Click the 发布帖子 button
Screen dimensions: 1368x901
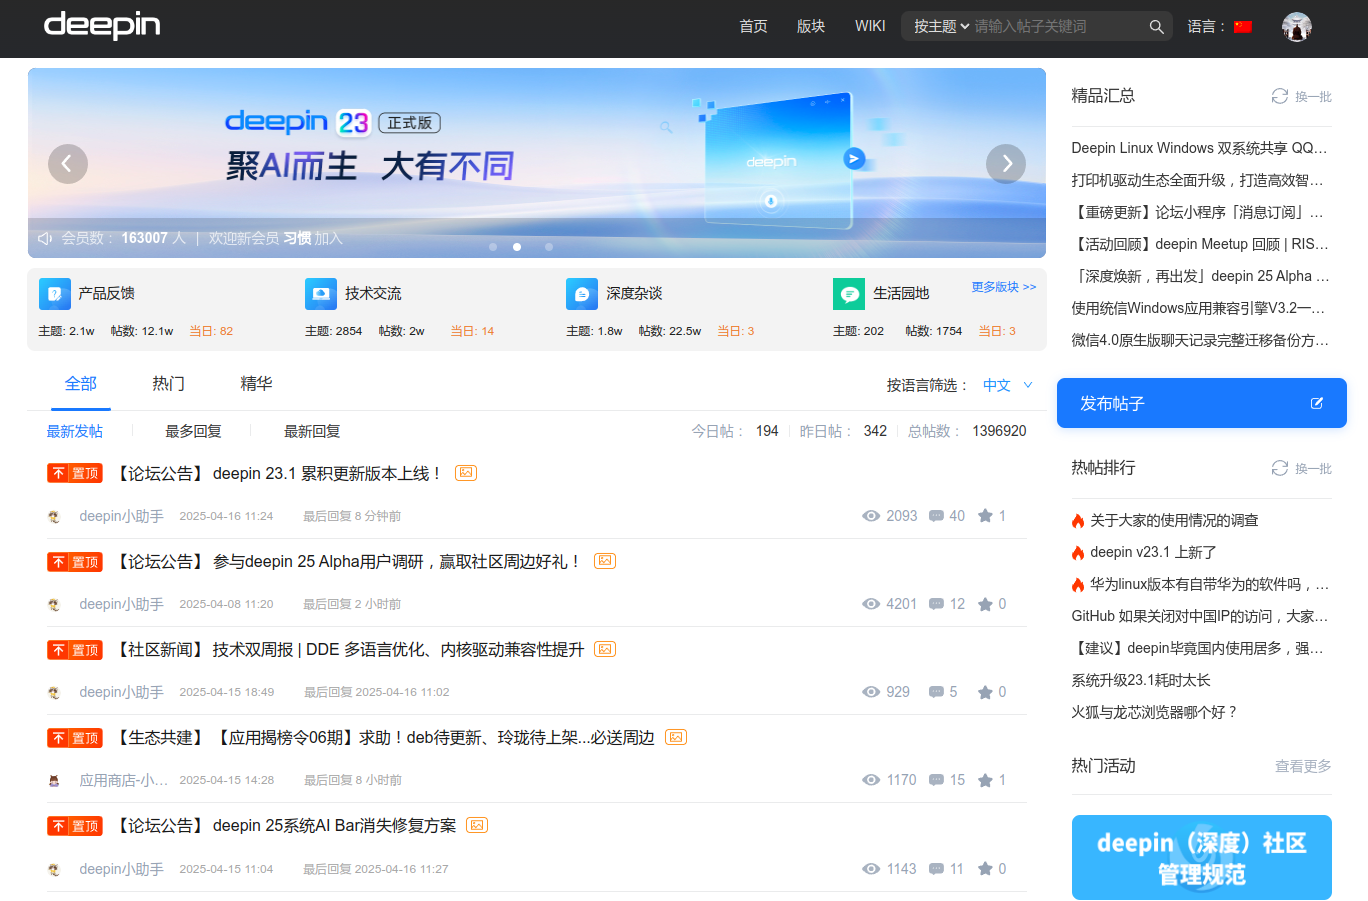(1202, 403)
